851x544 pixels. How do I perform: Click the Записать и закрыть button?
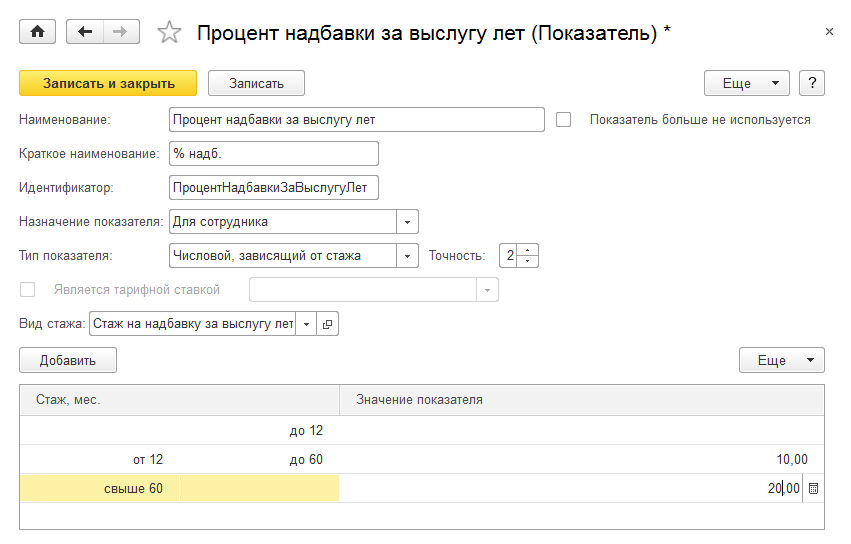click(108, 83)
